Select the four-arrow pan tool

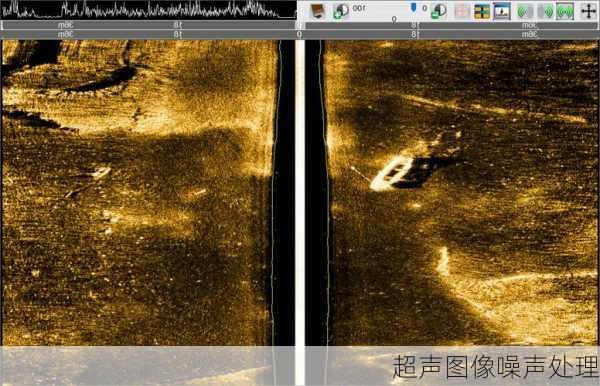point(588,11)
